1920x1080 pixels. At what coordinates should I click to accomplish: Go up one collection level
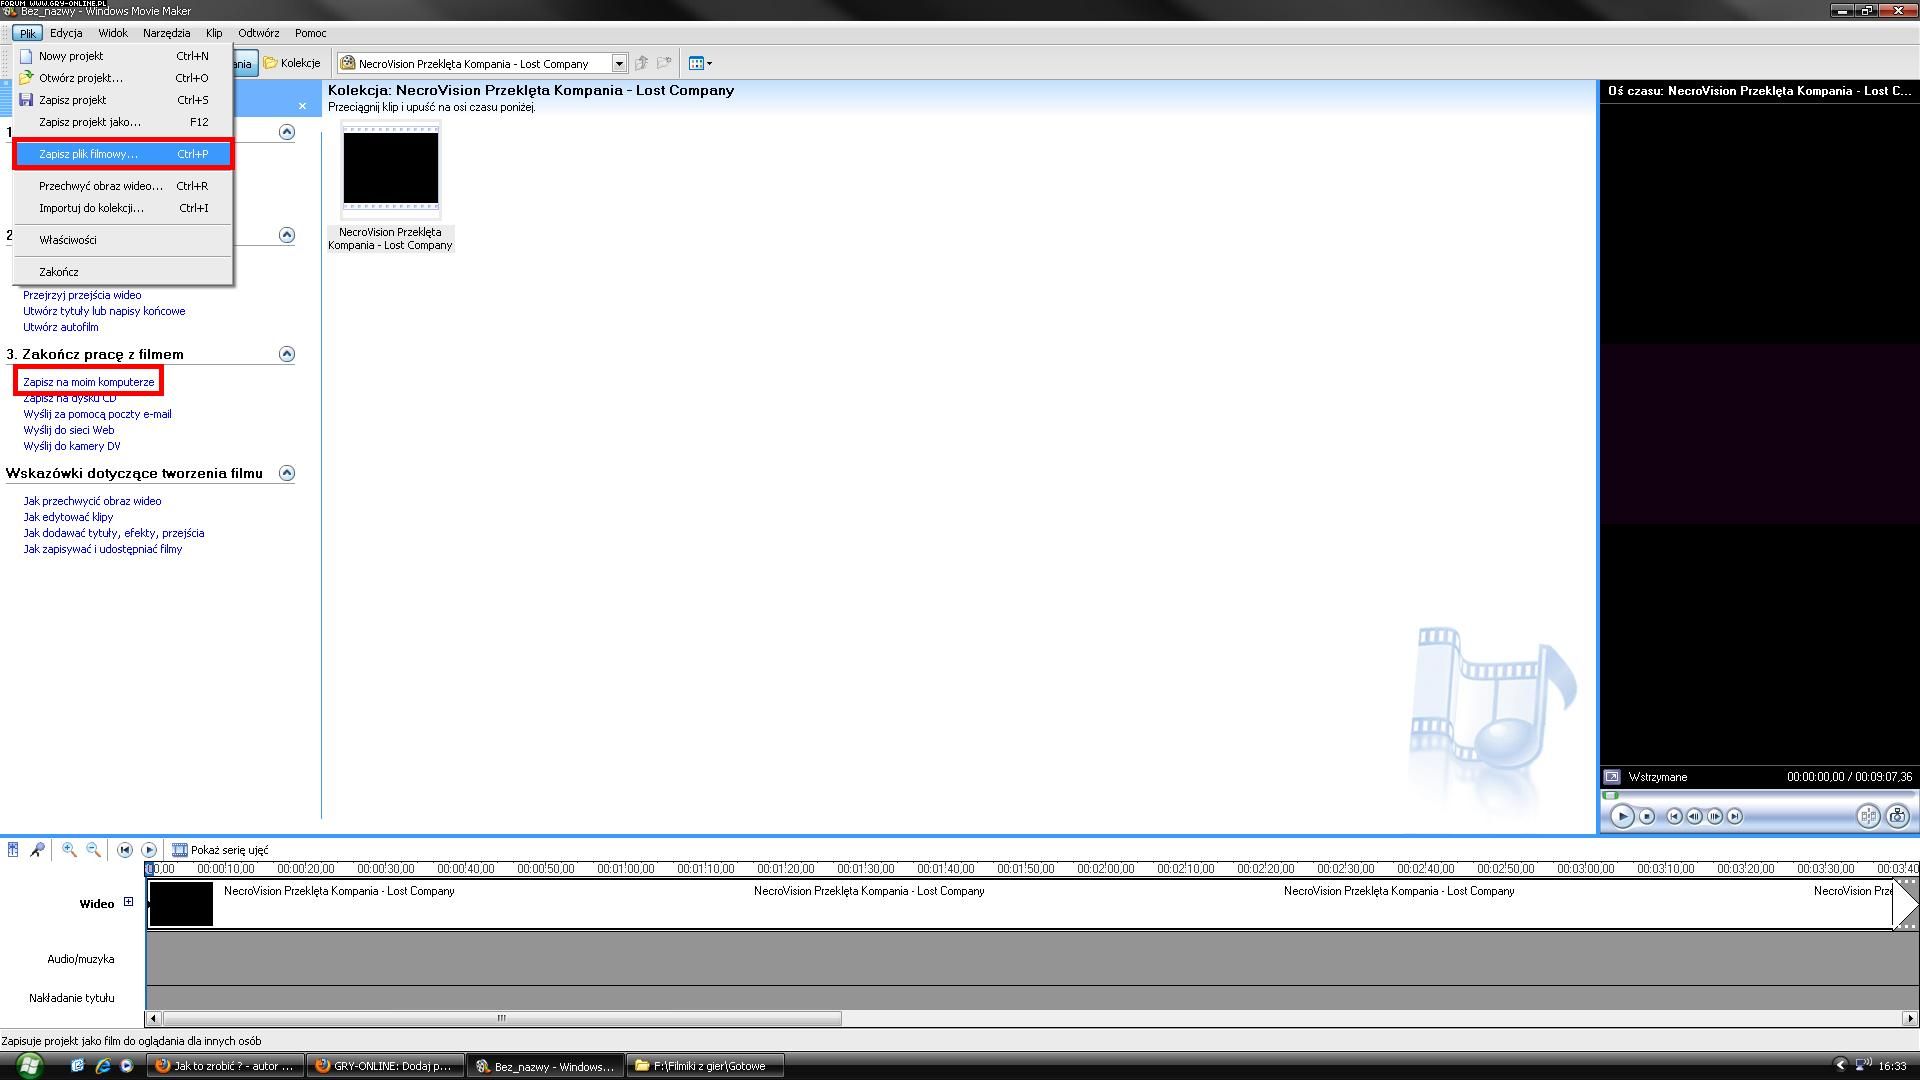[641, 63]
